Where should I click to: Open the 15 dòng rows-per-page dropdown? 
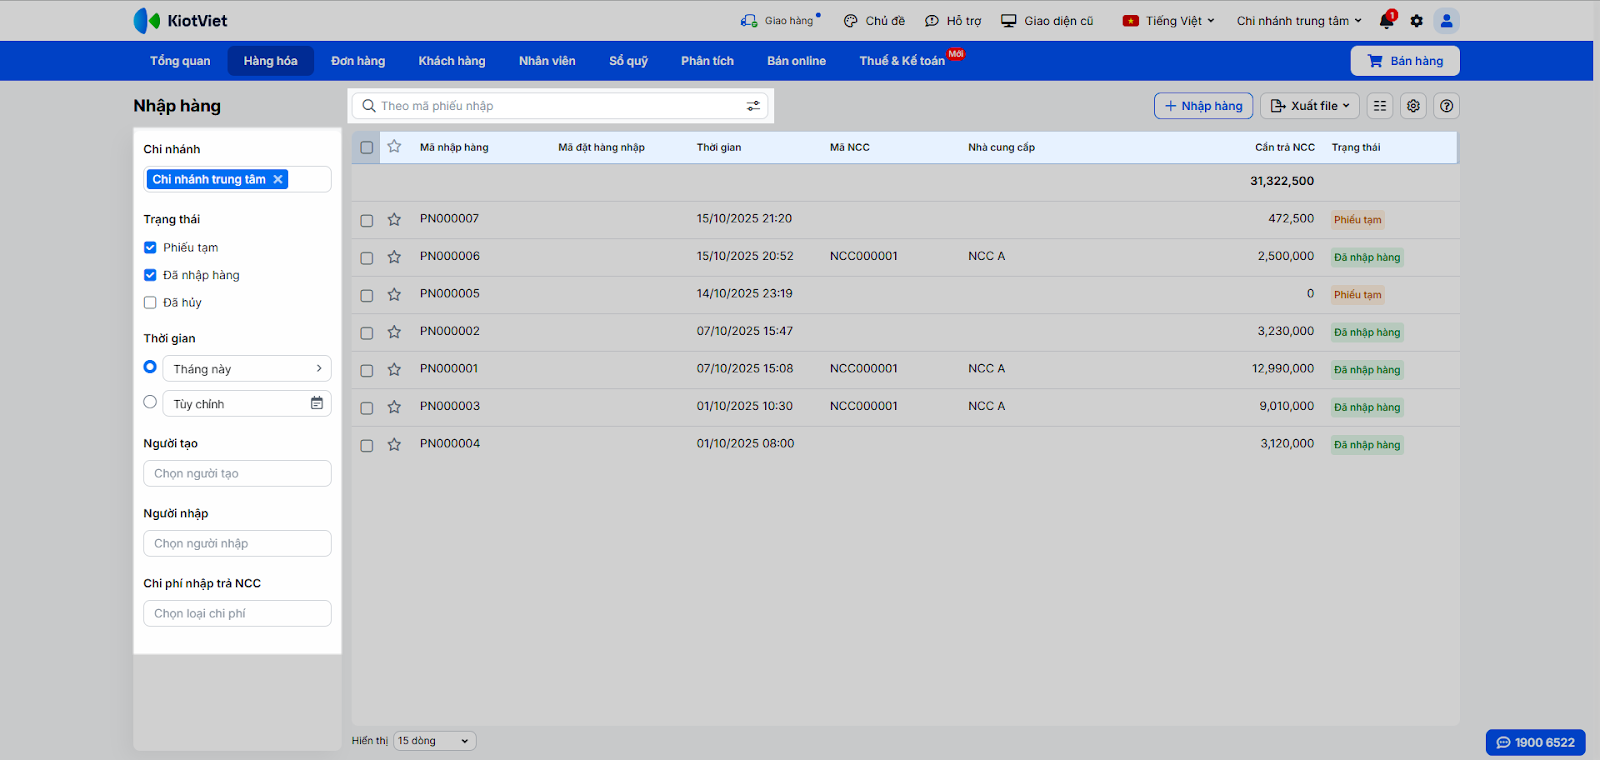[x=434, y=741]
